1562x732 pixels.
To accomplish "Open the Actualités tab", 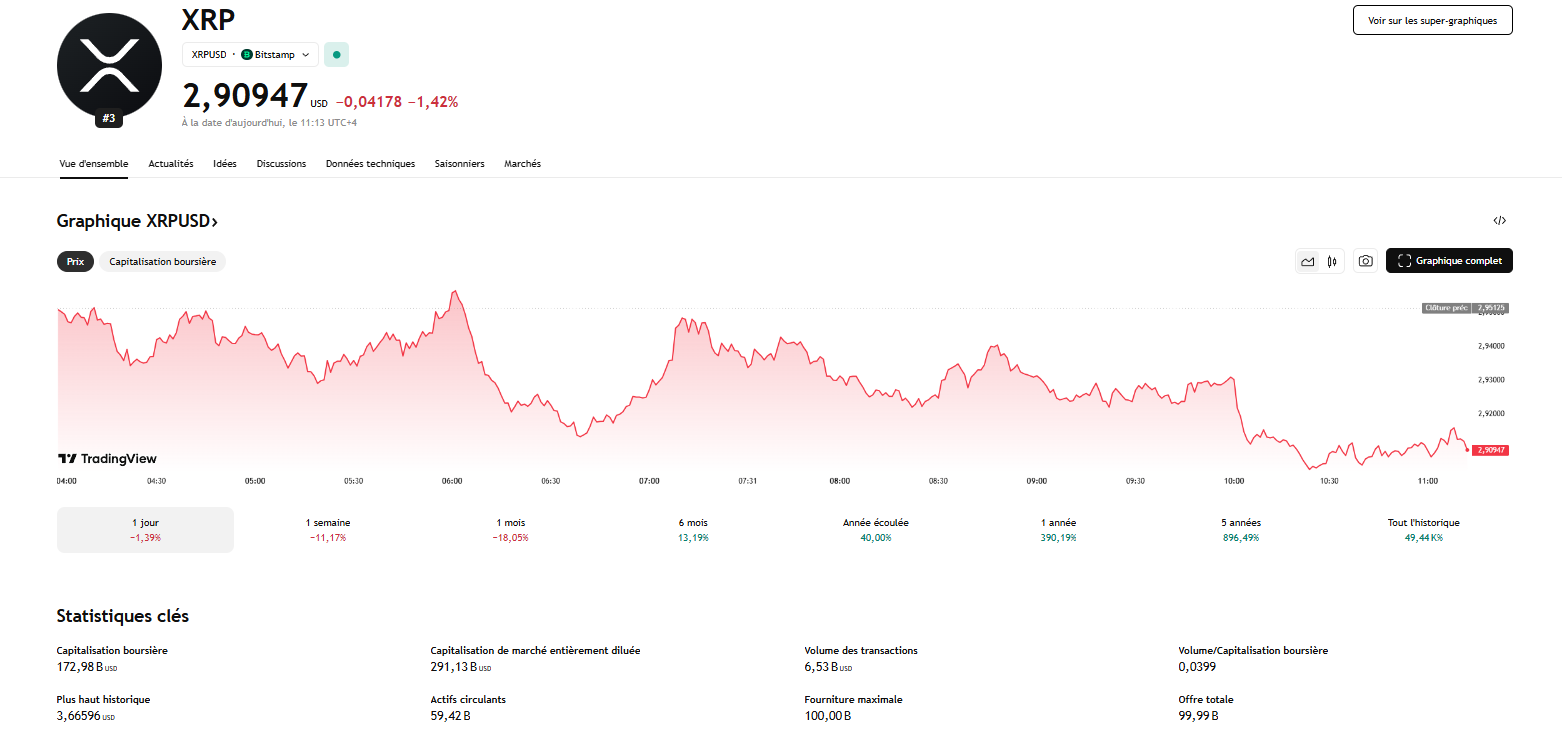I will (171, 164).
